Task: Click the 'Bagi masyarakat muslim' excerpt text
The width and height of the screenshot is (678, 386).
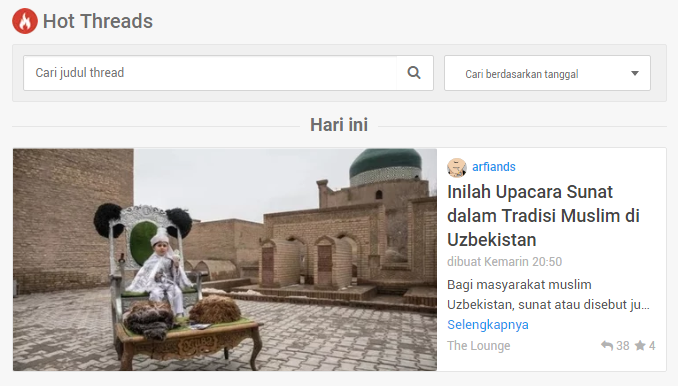Action: (x=548, y=295)
